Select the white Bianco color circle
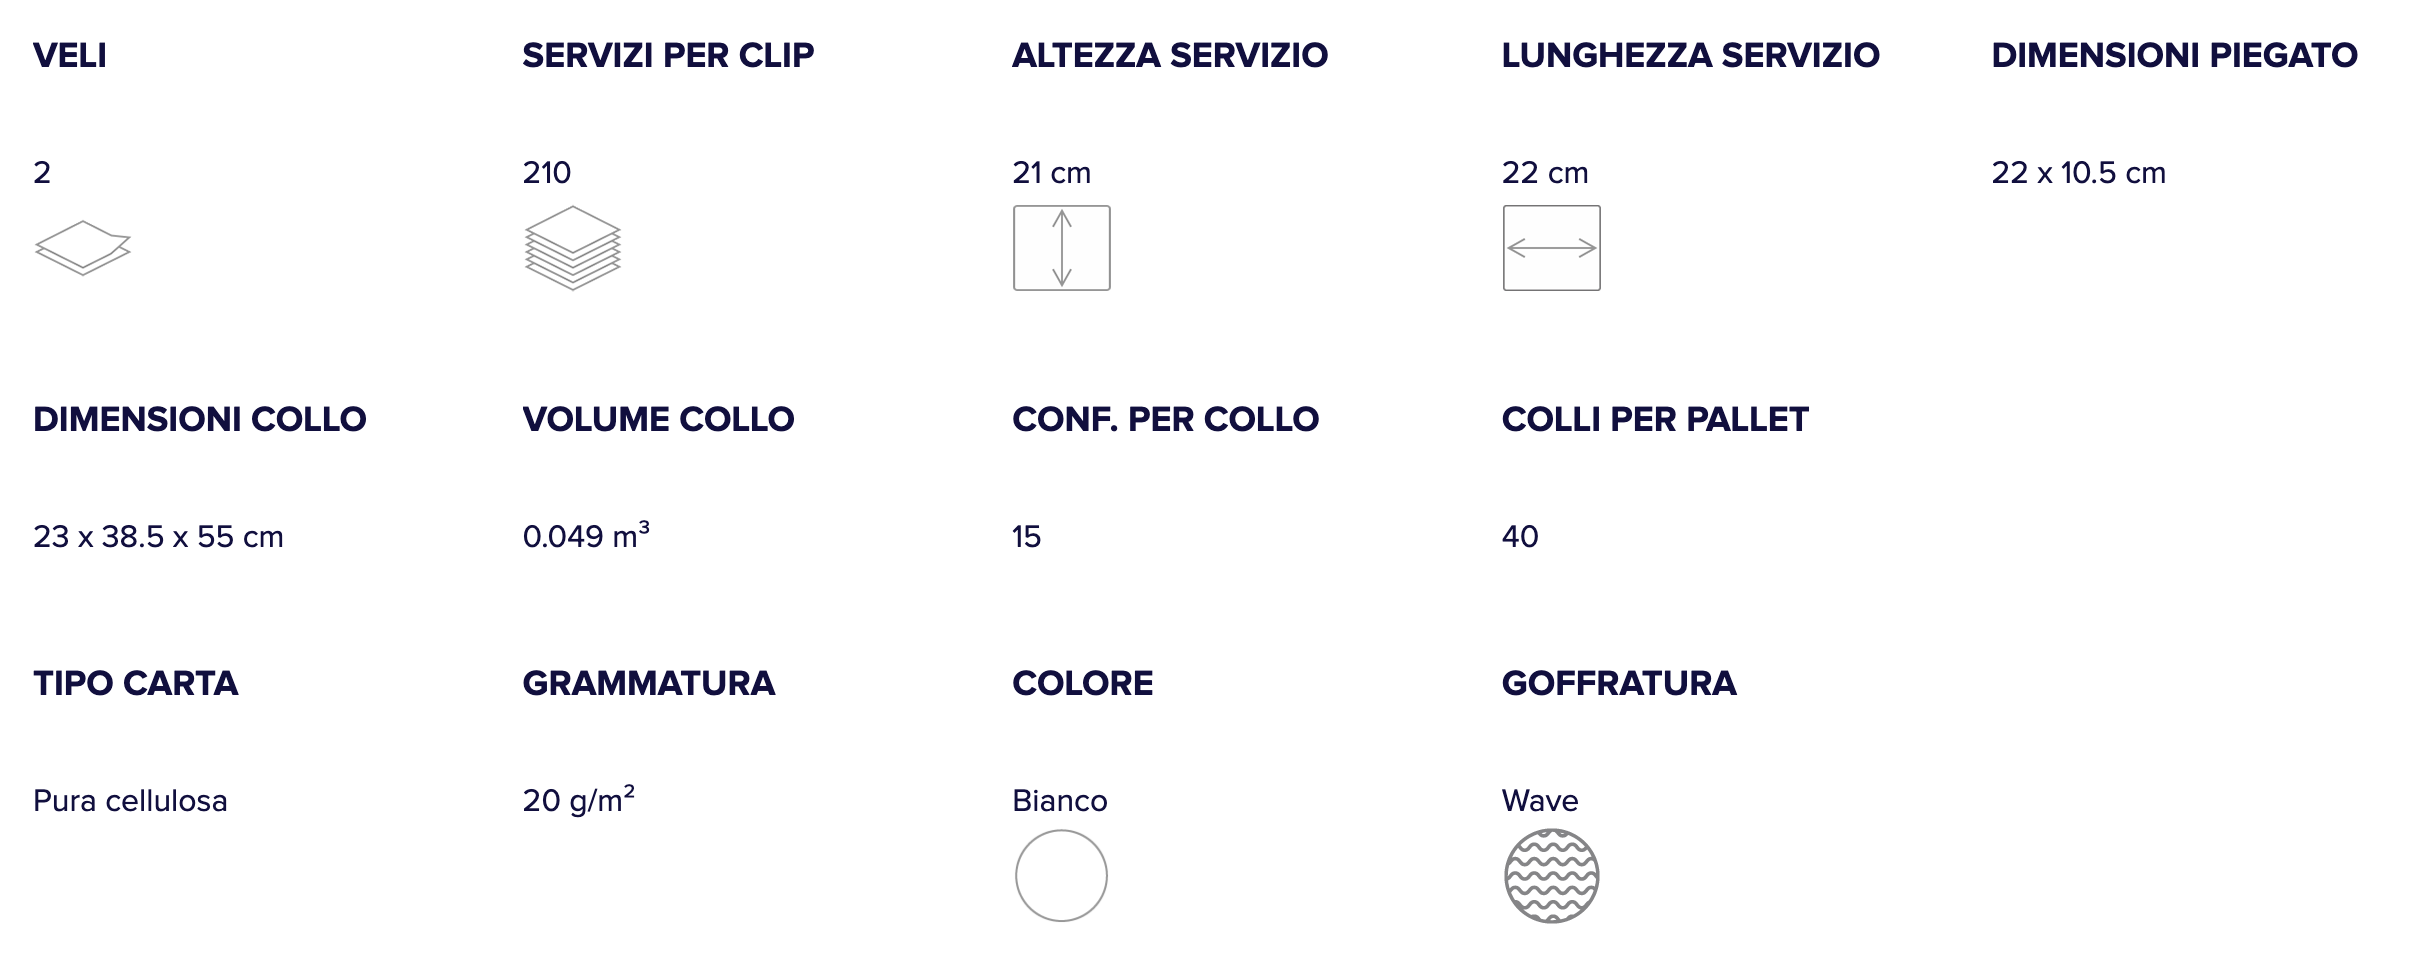The image size is (2430, 968). coord(1061,876)
